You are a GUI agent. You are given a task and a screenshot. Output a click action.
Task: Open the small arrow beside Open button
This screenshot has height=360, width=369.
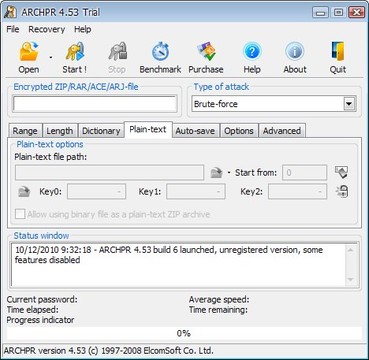tap(51, 57)
